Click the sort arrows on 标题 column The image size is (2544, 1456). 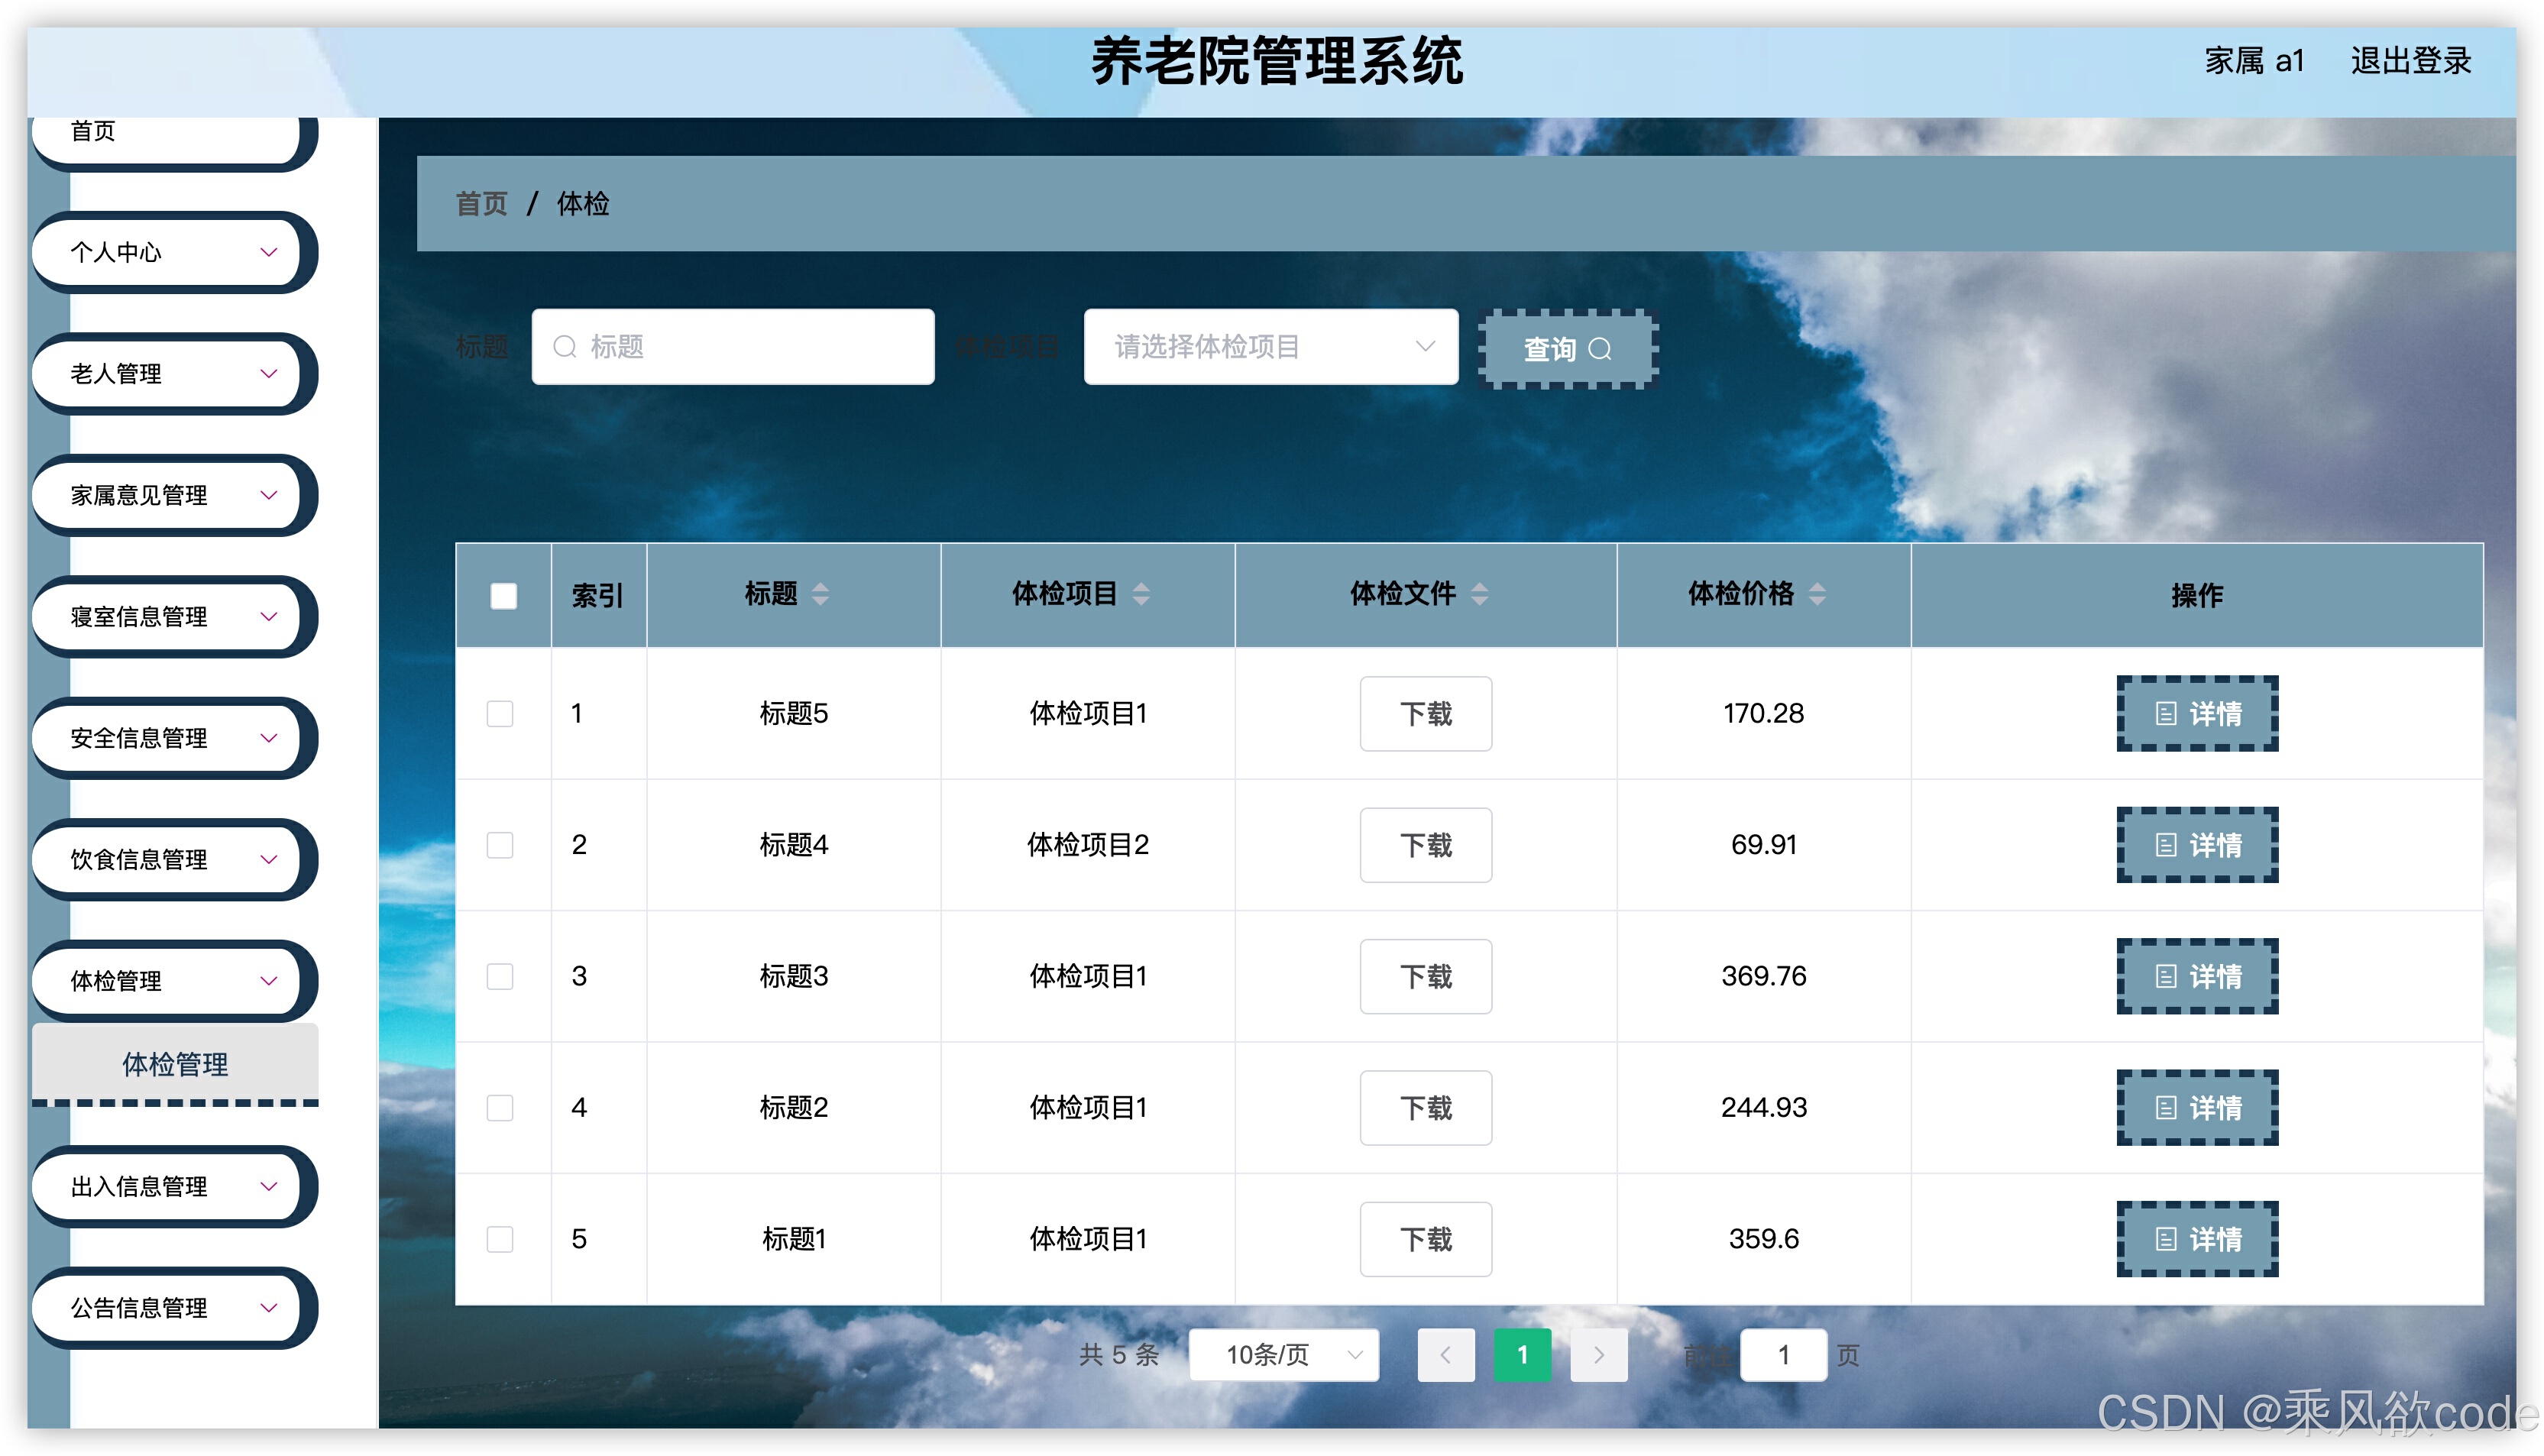tap(821, 594)
